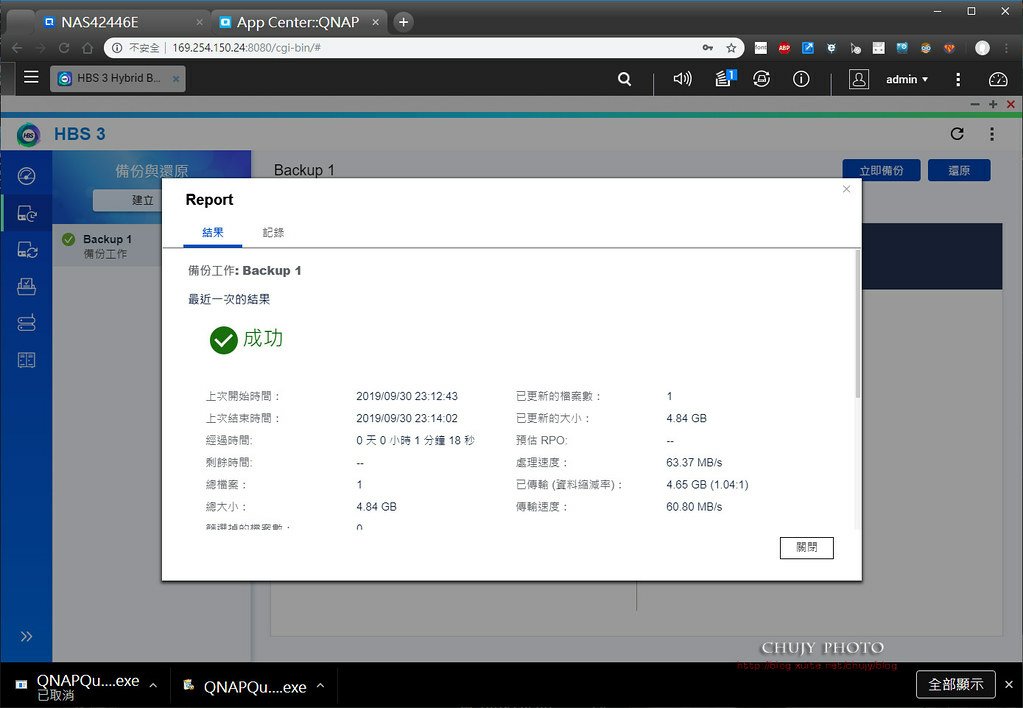Click the AdBlock Plus extension icon

[784, 48]
